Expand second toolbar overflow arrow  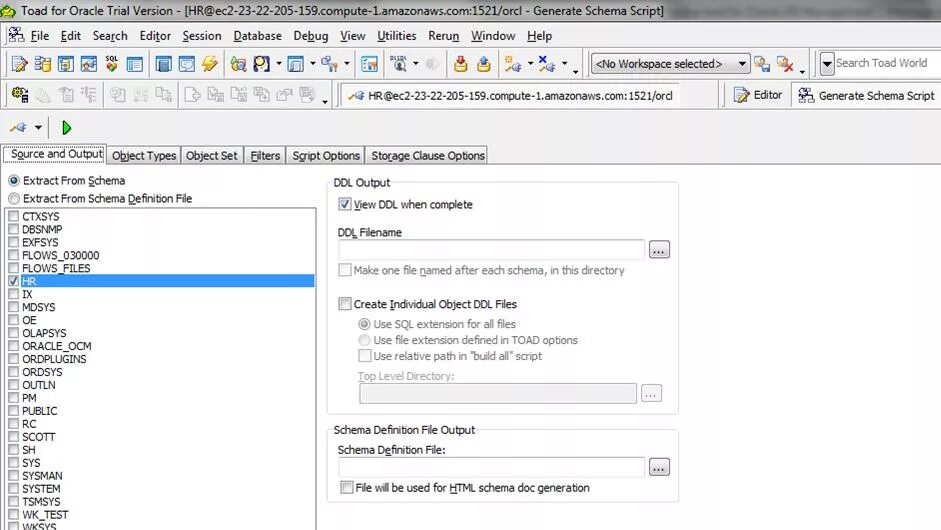click(x=325, y=101)
